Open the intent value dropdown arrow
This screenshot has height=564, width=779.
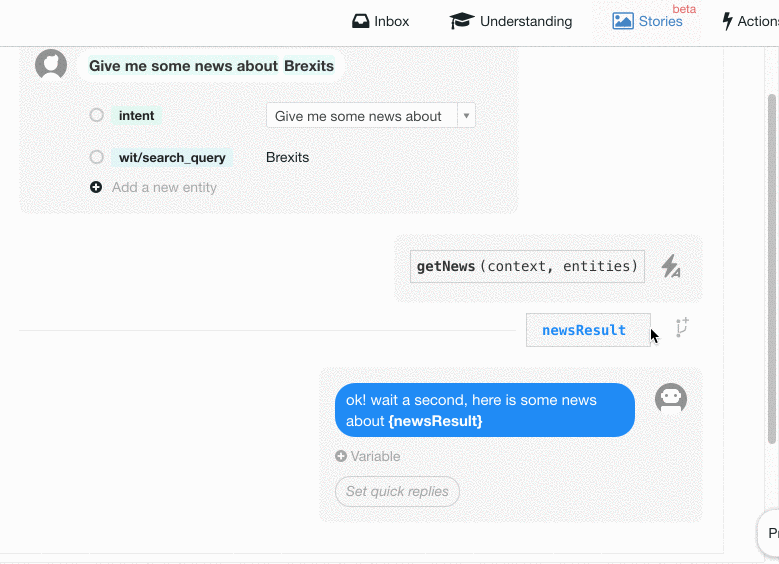click(466, 115)
